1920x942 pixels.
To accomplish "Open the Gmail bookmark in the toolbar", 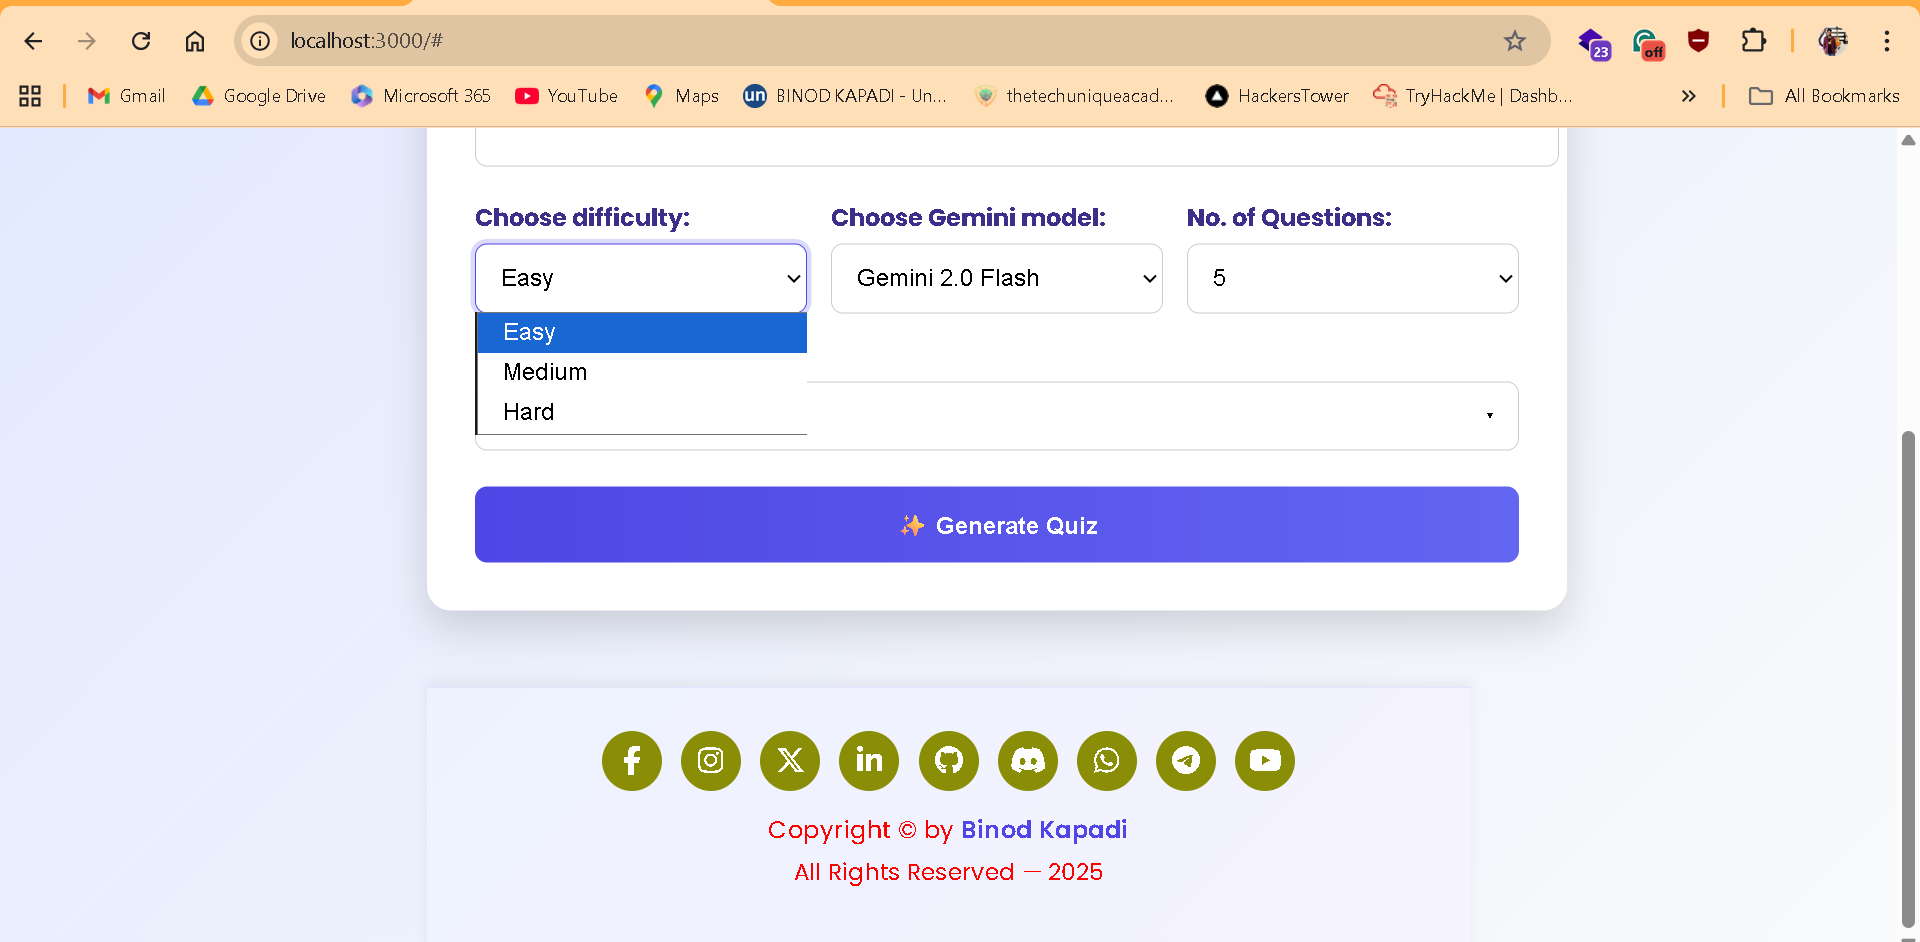I will tap(125, 96).
